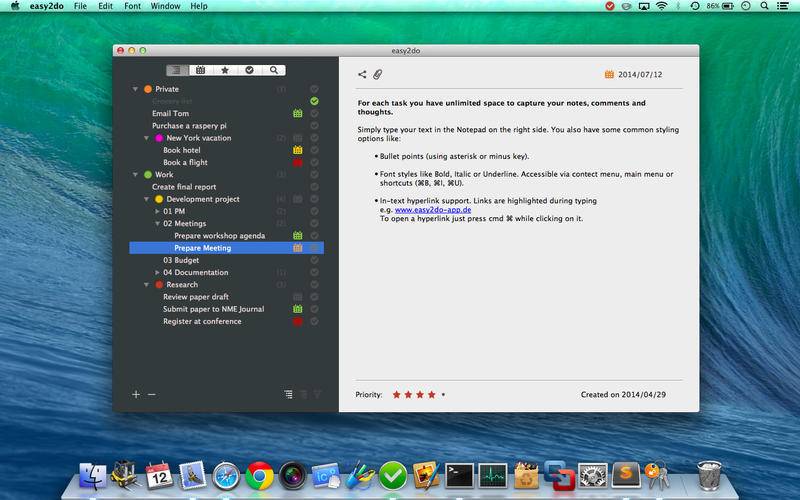The height and width of the screenshot is (500, 800).
Task: Open the easy2do application menu
Action: (x=46, y=6)
